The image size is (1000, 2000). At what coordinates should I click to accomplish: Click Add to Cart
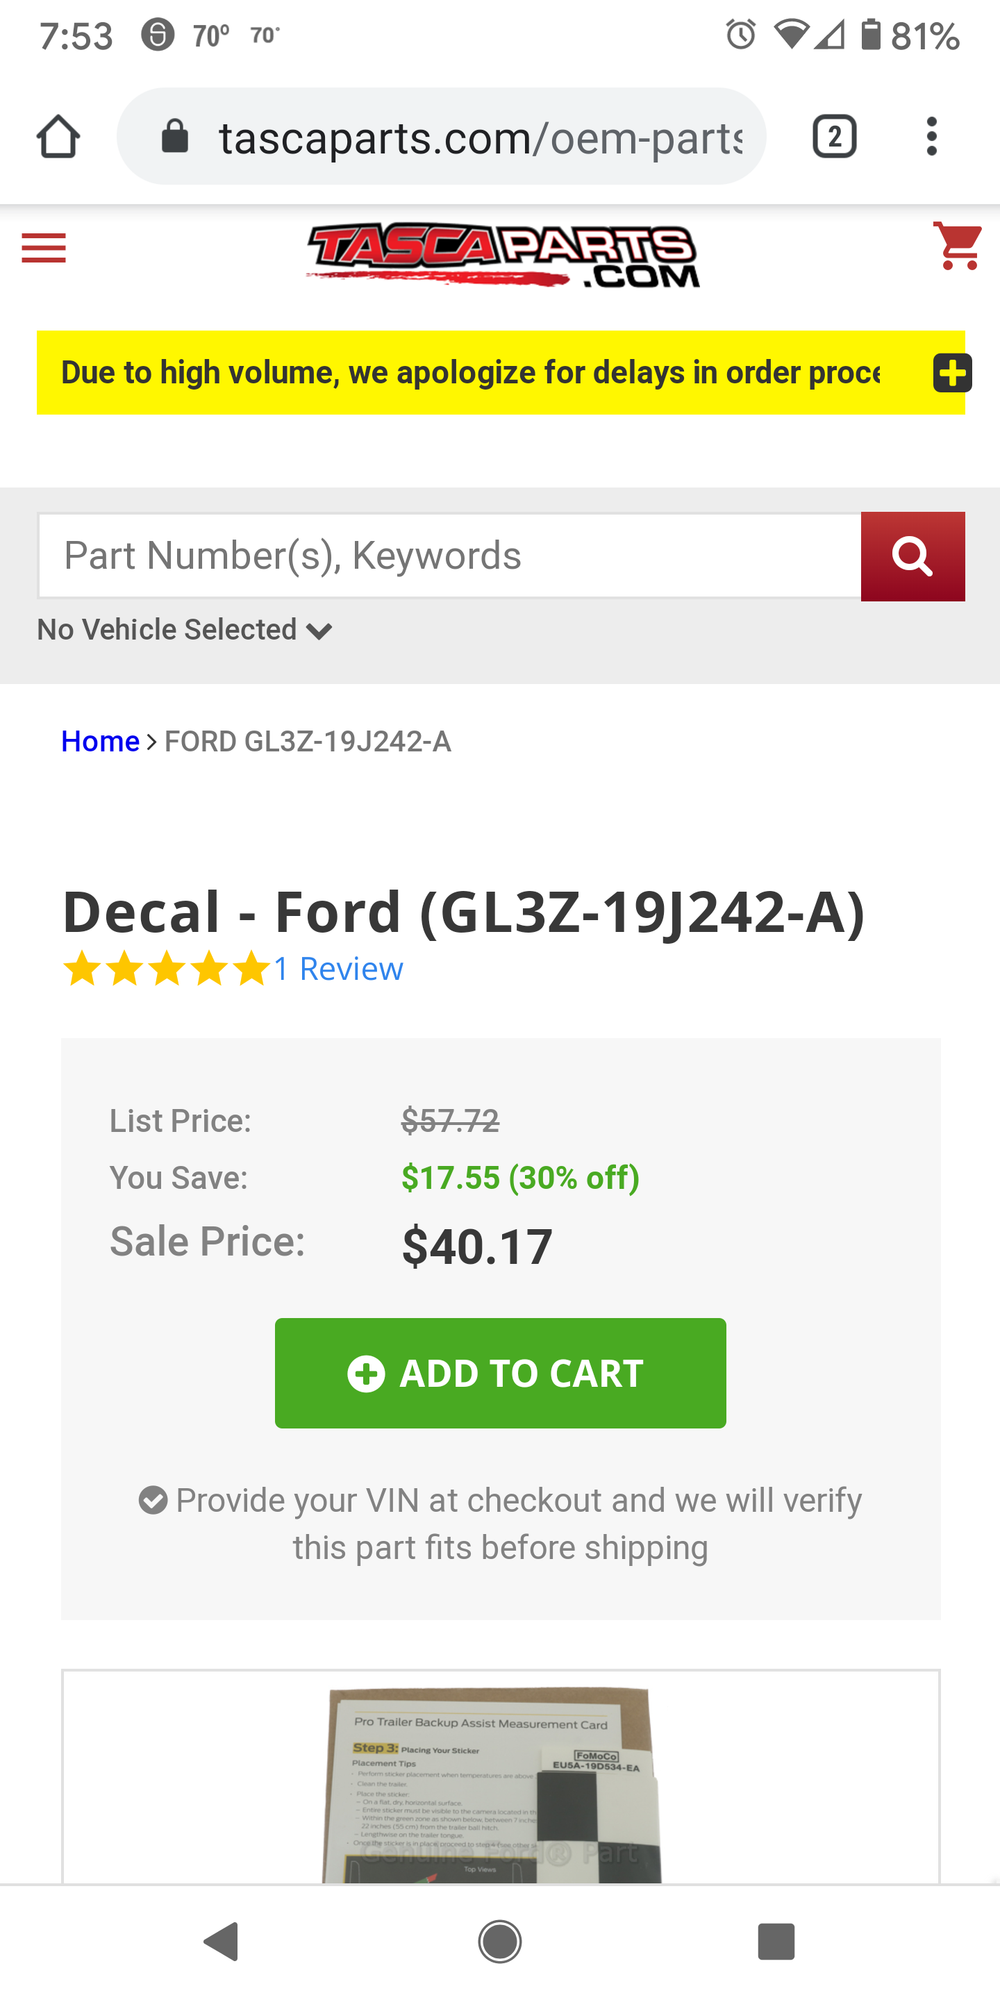coord(500,1373)
